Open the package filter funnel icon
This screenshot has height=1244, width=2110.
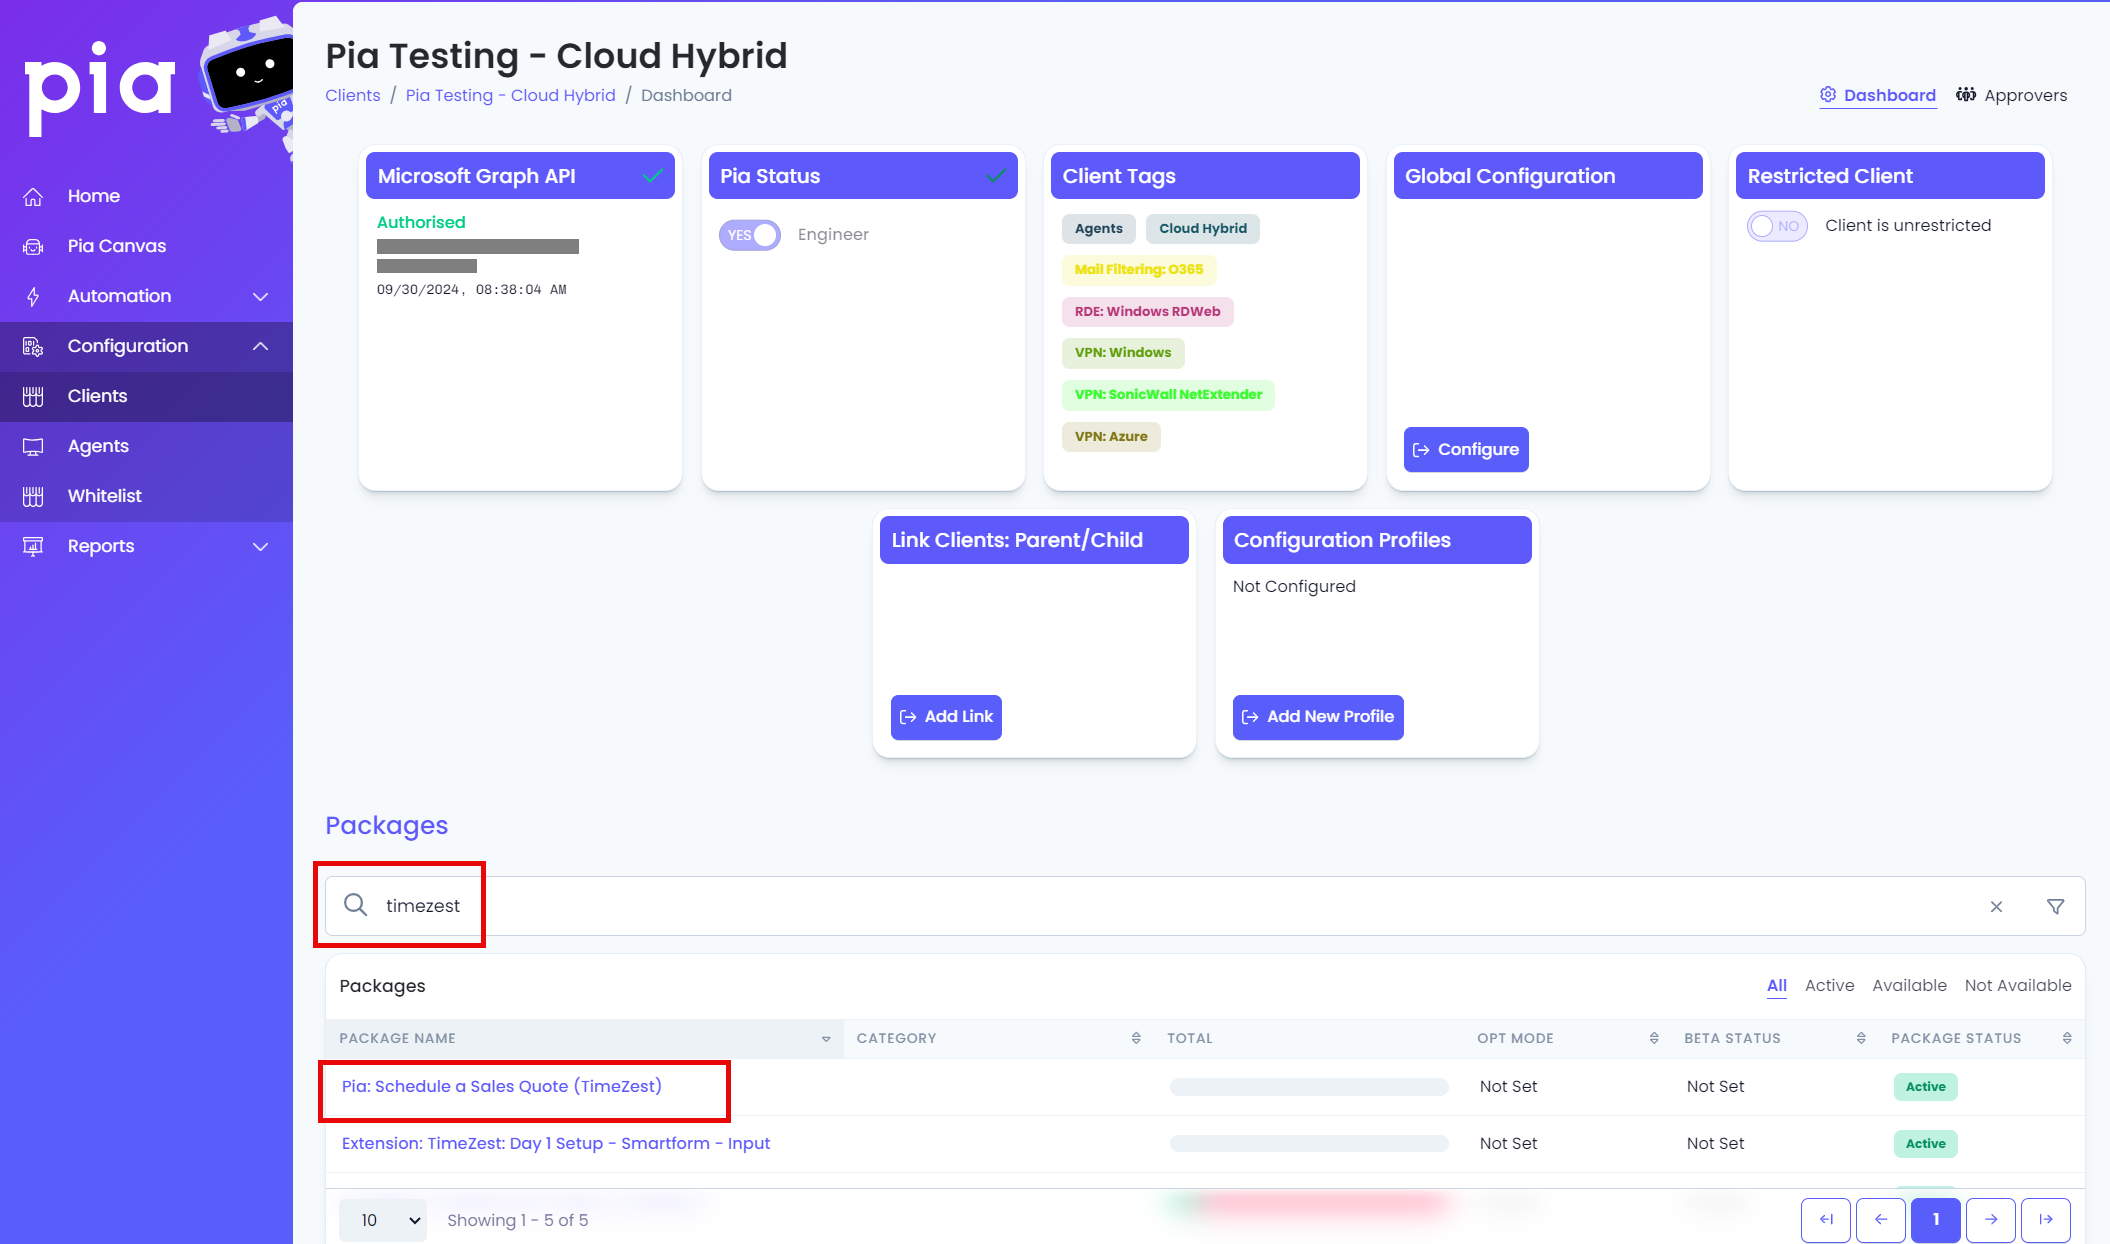pos(2056,906)
